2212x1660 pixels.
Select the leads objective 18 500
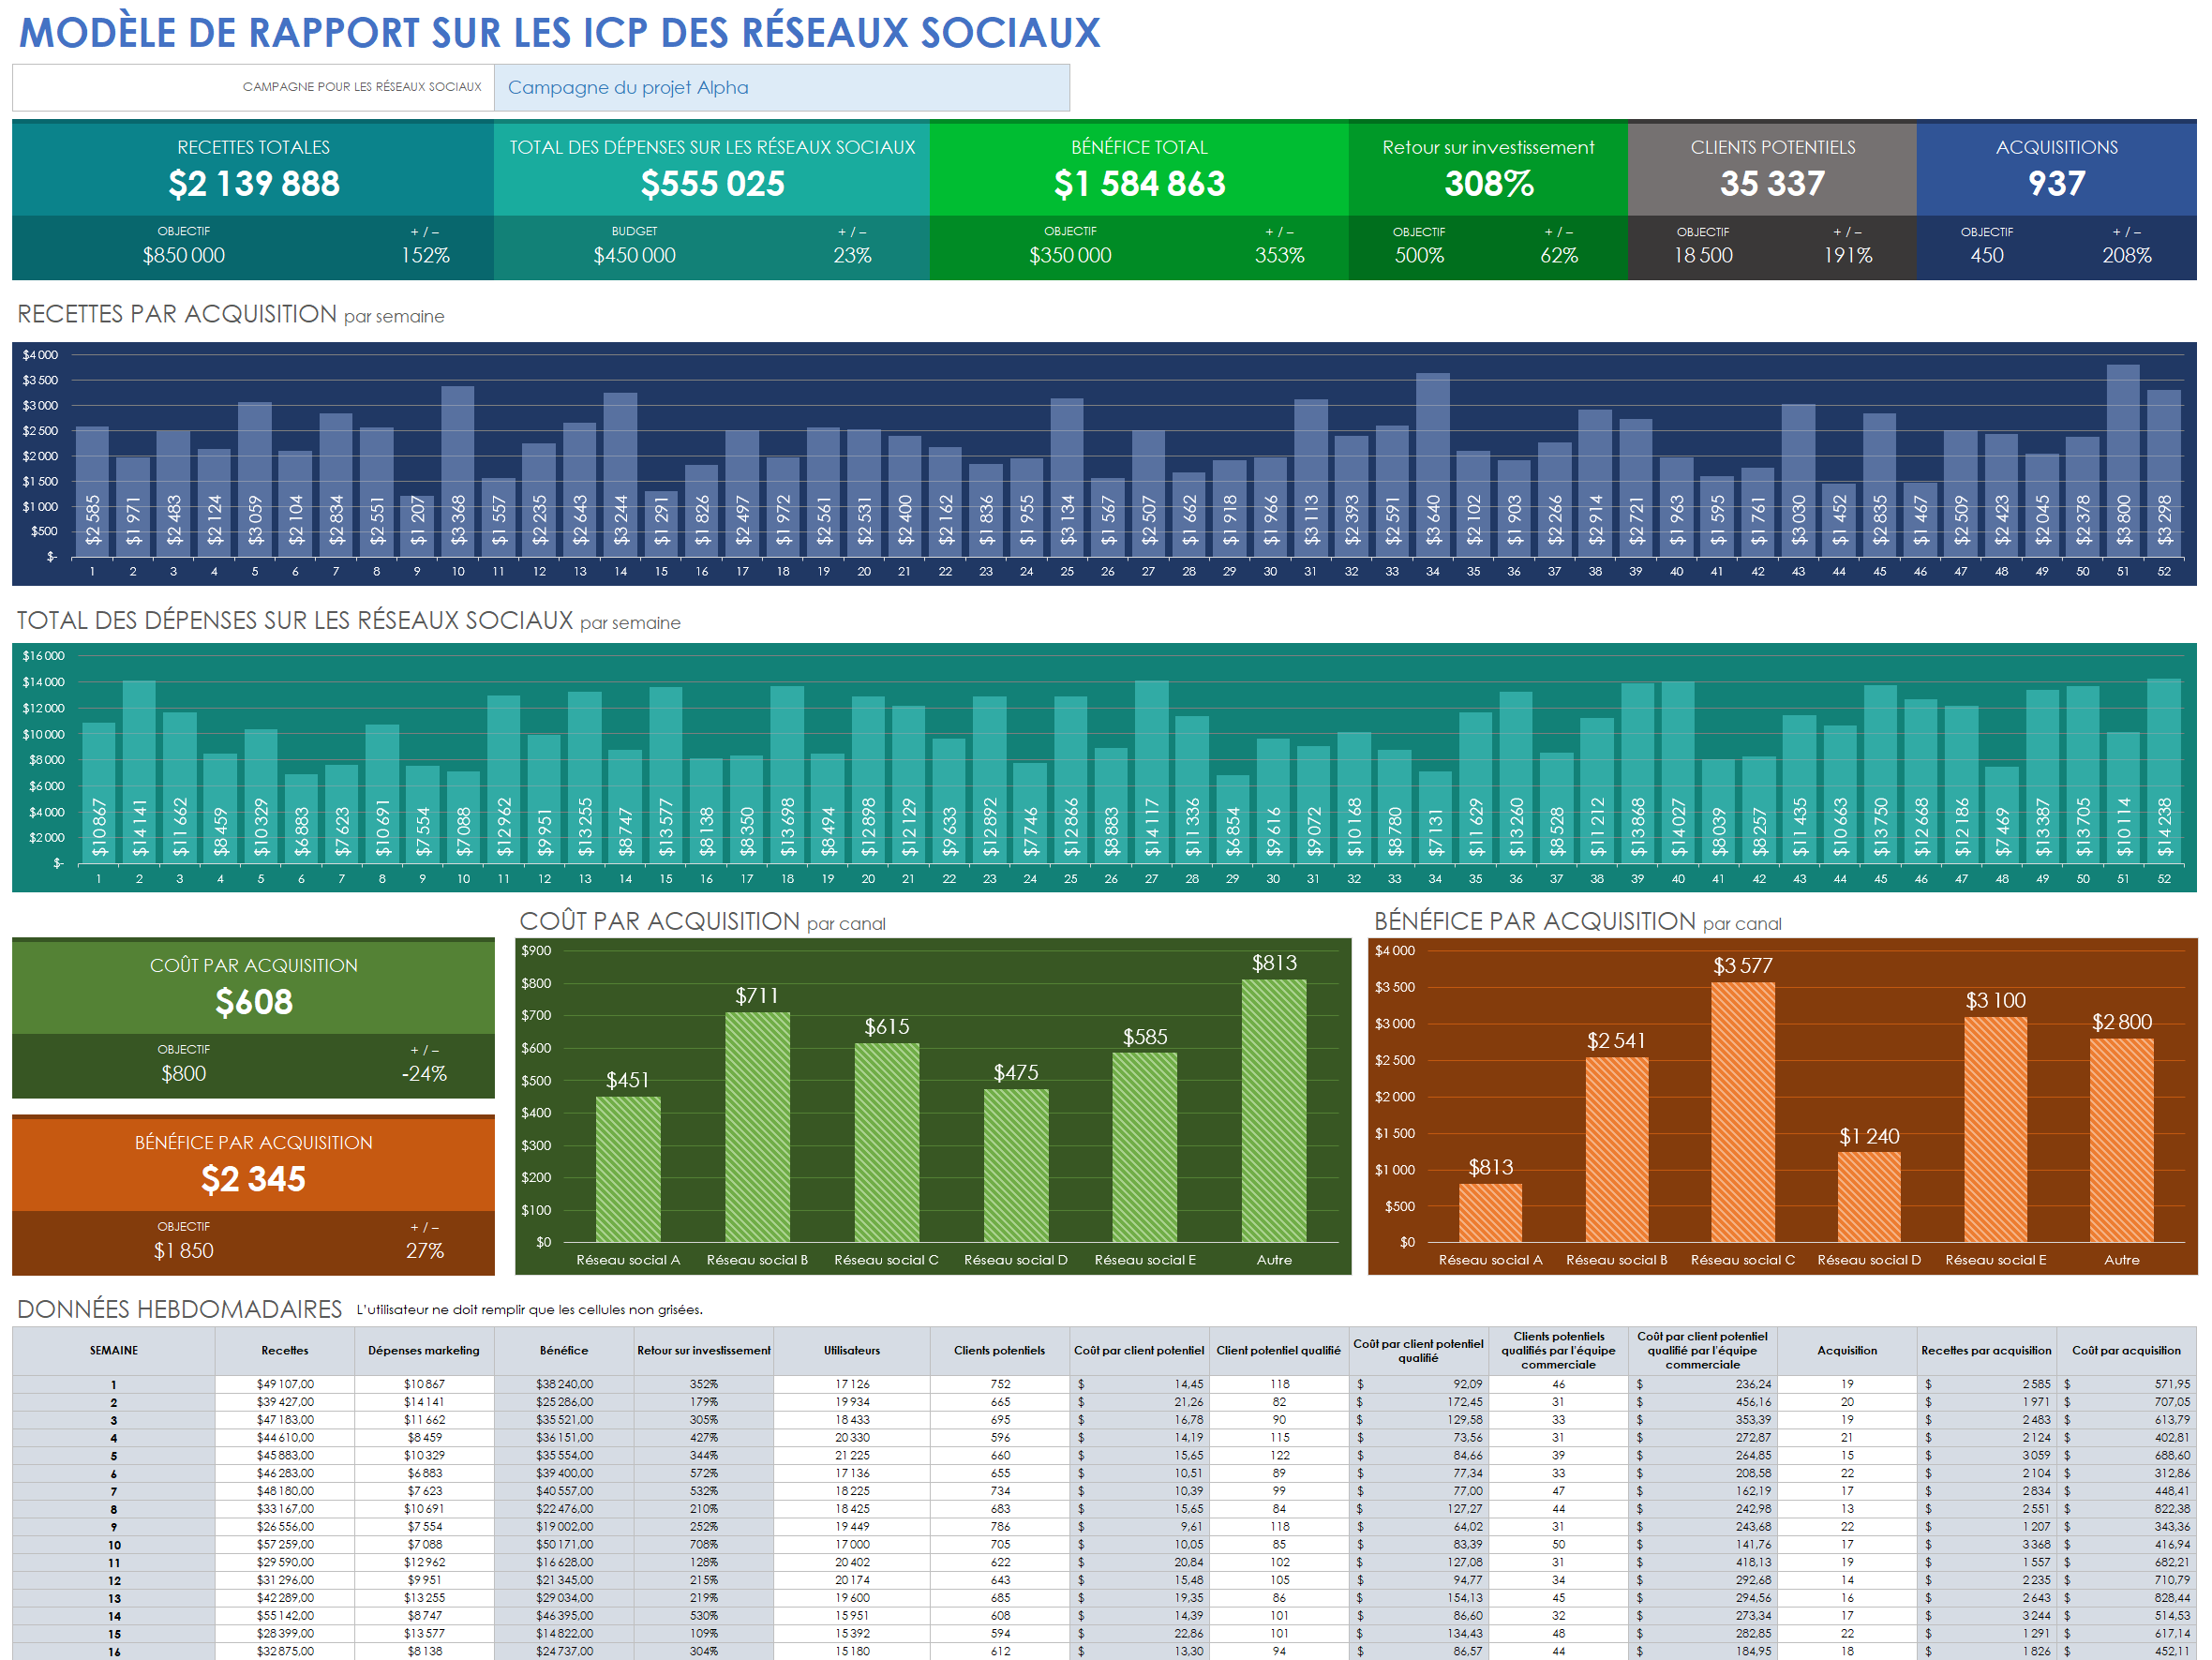click(x=1703, y=256)
